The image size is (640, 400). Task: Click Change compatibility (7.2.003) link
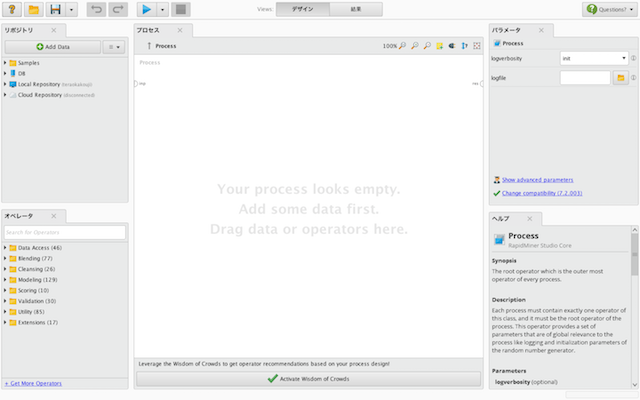click(x=542, y=193)
